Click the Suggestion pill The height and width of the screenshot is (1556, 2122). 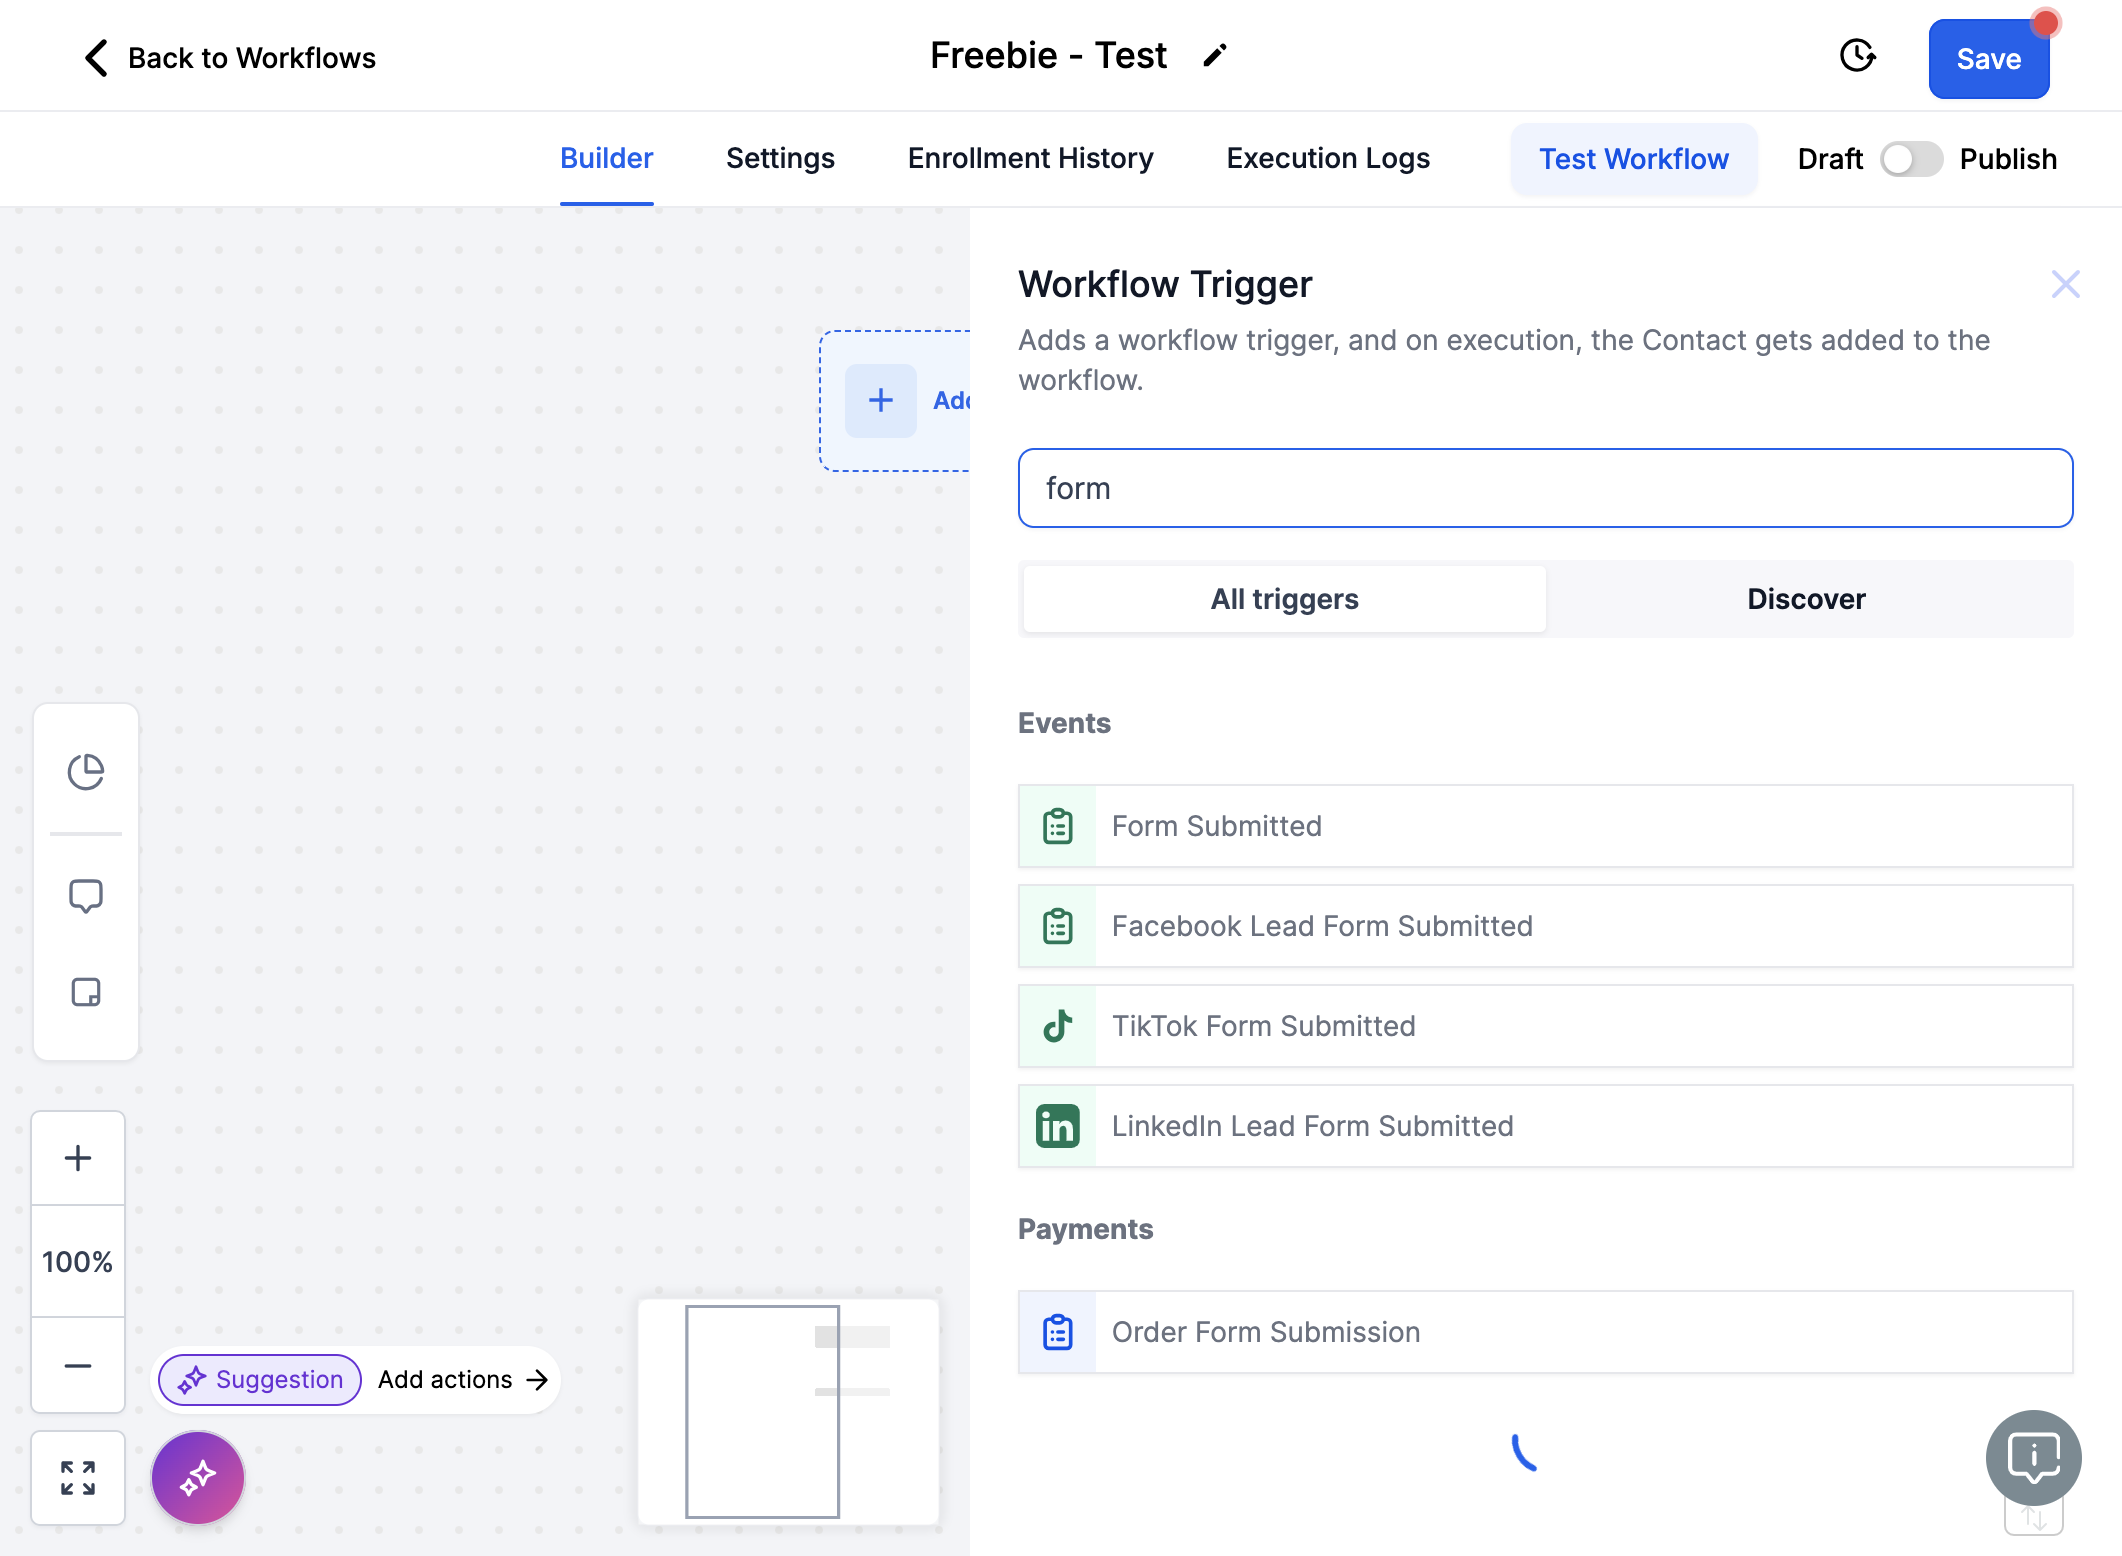click(260, 1380)
